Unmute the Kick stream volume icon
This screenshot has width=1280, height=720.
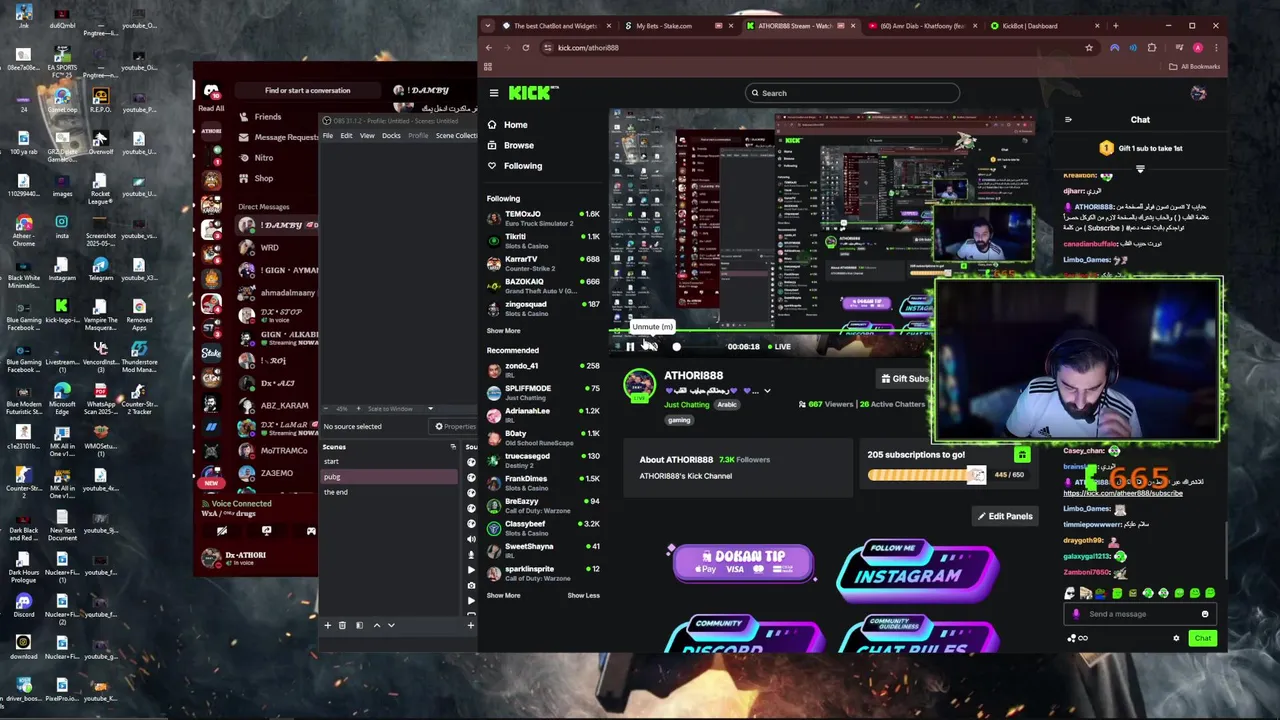650,346
